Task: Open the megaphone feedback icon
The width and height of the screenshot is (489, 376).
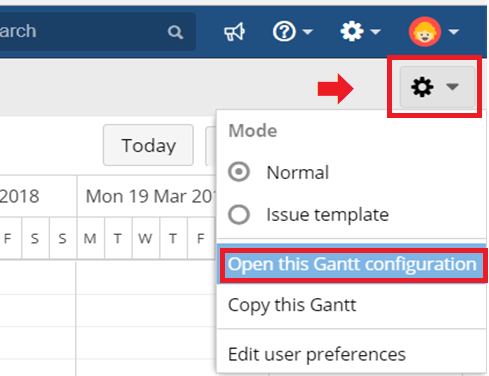Action: click(x=234, y=32)
